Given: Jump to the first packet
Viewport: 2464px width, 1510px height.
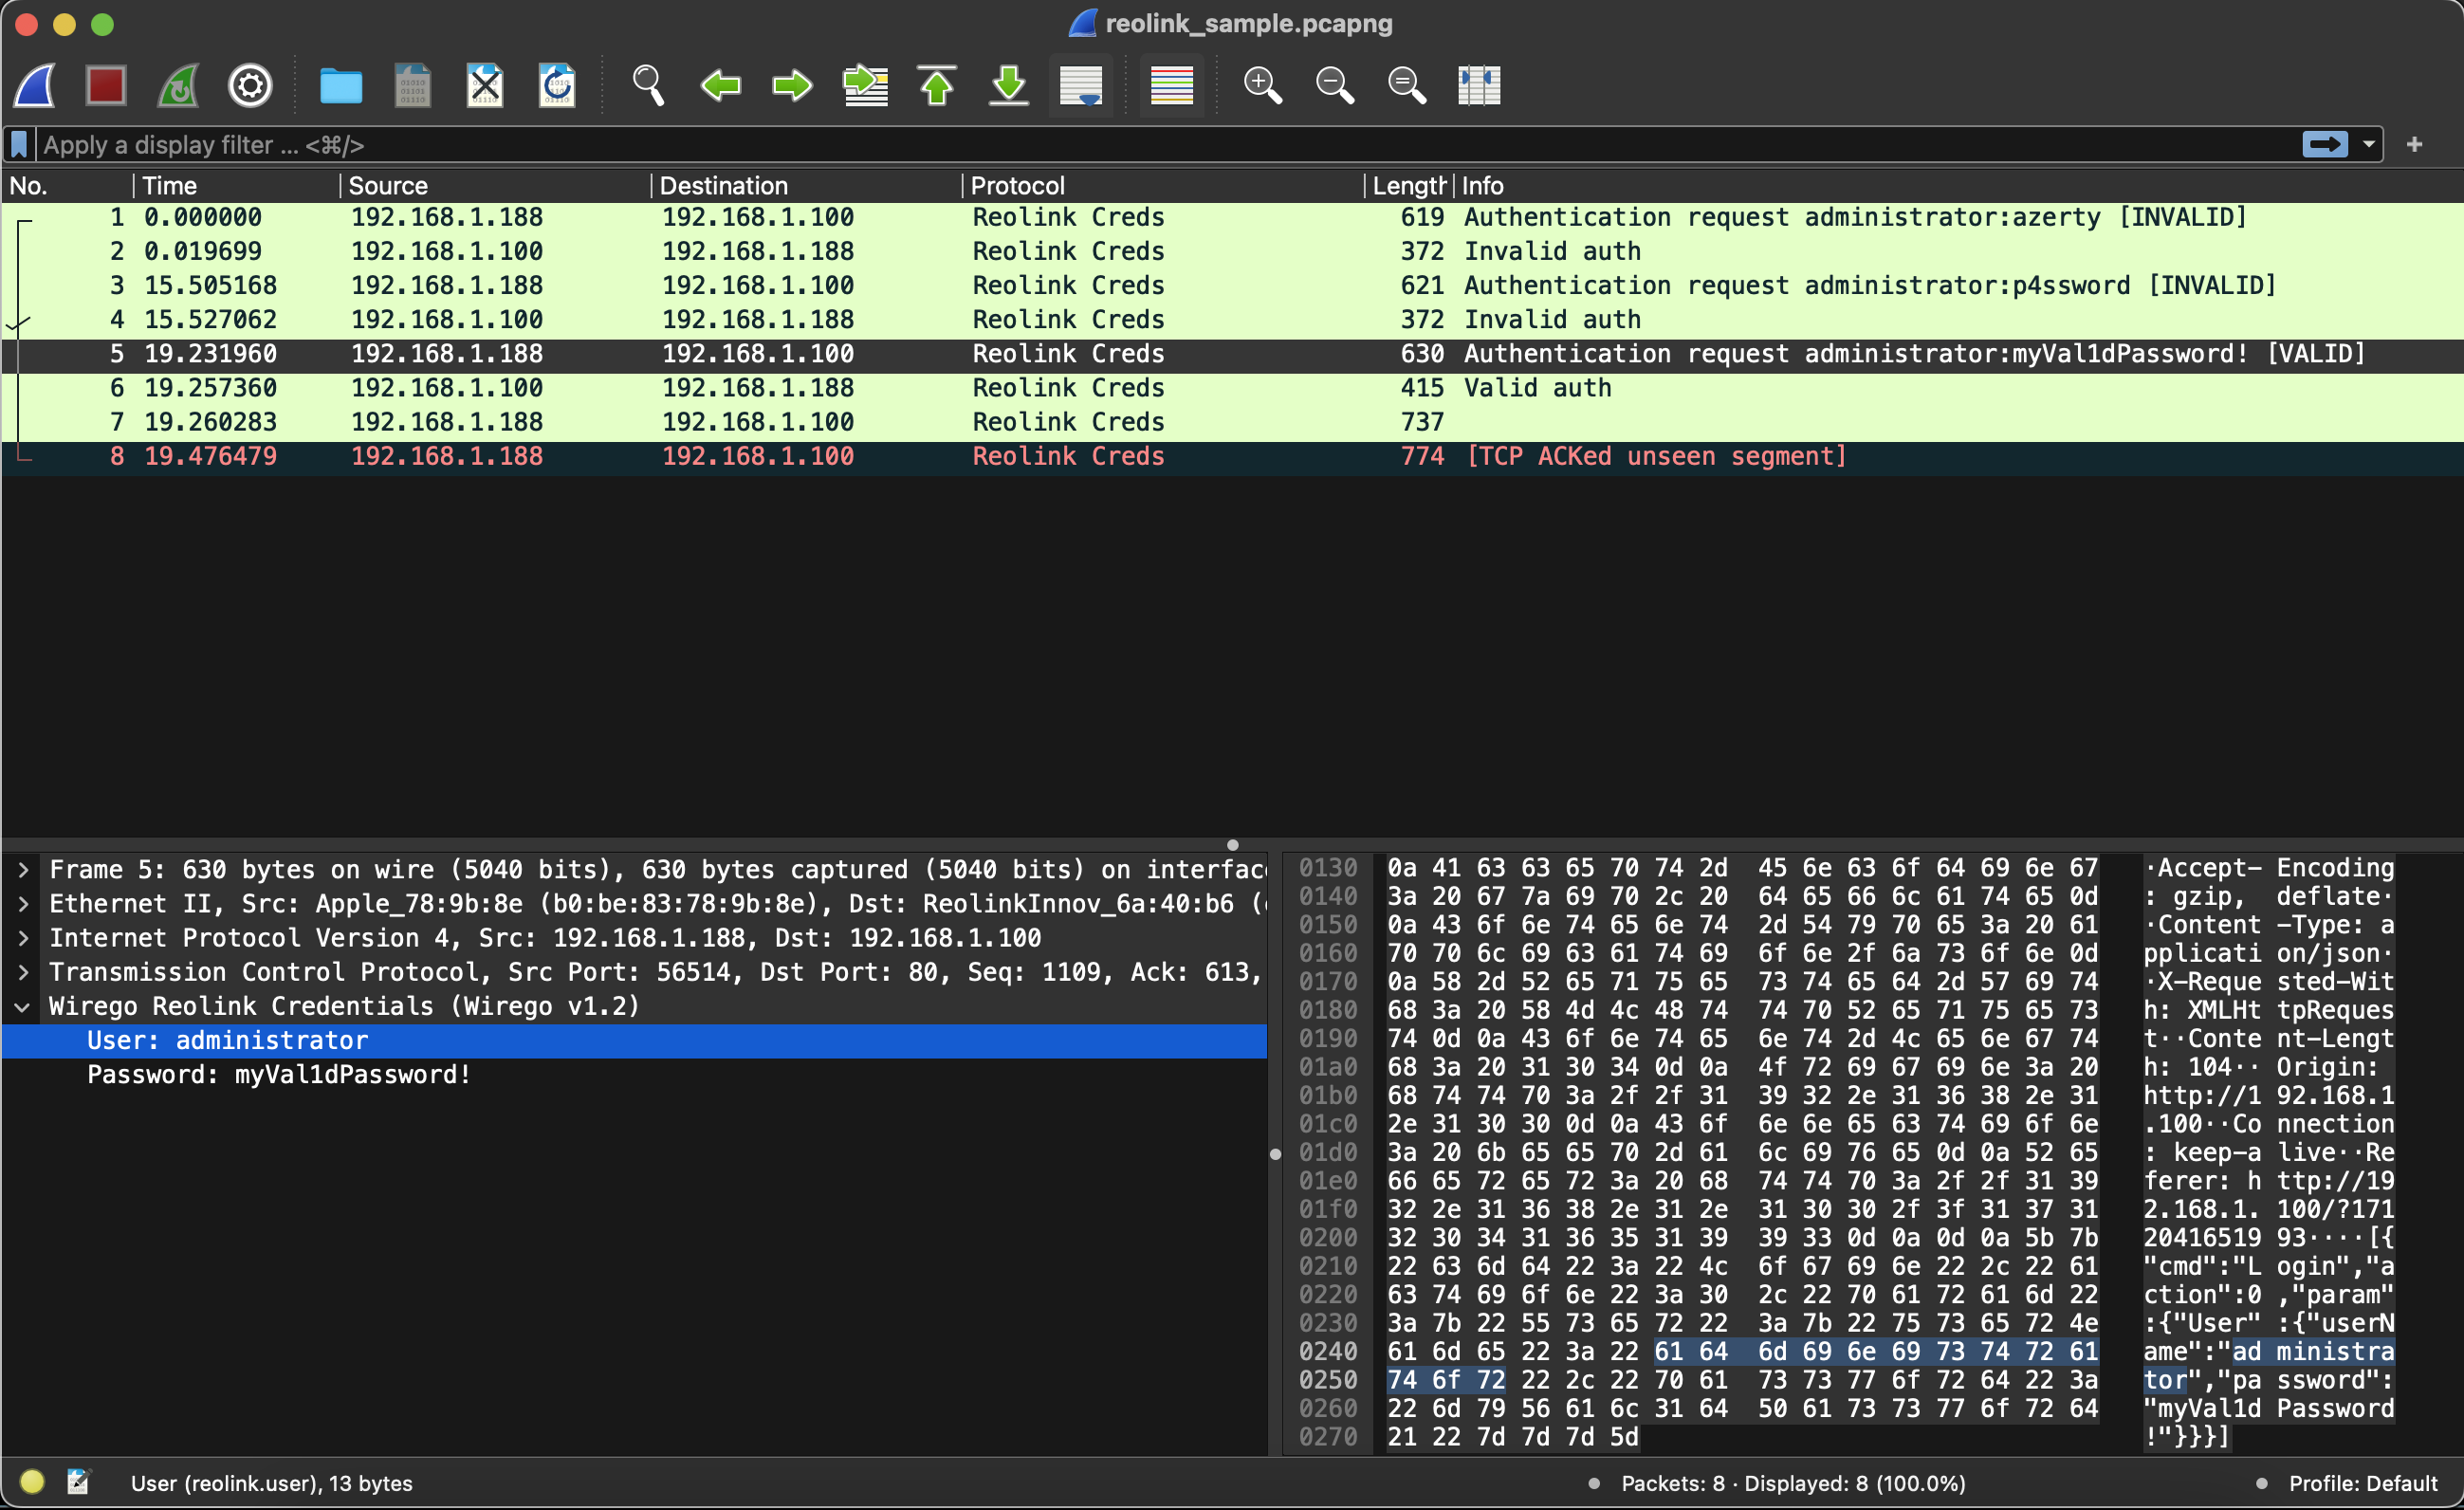Looking at the screenshot, I should pyautogui.click(x=937, y=85).
